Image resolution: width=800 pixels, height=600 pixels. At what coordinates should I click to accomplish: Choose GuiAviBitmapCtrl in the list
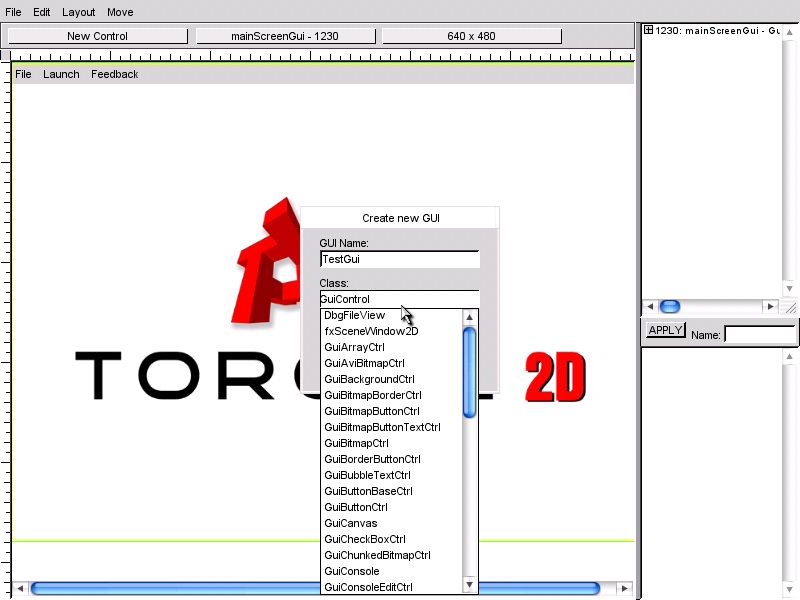click(391, 363)
